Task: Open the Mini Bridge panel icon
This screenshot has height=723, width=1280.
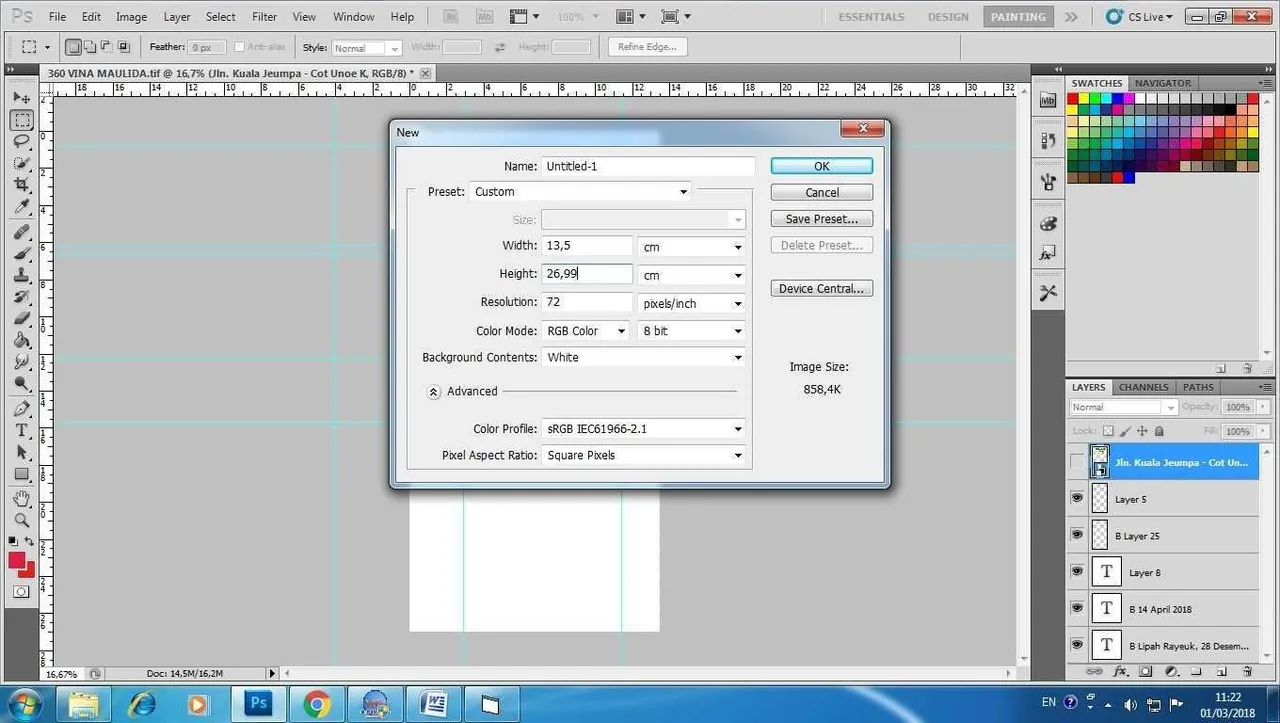Action: pyautogui.click(x=1048, y=101)
